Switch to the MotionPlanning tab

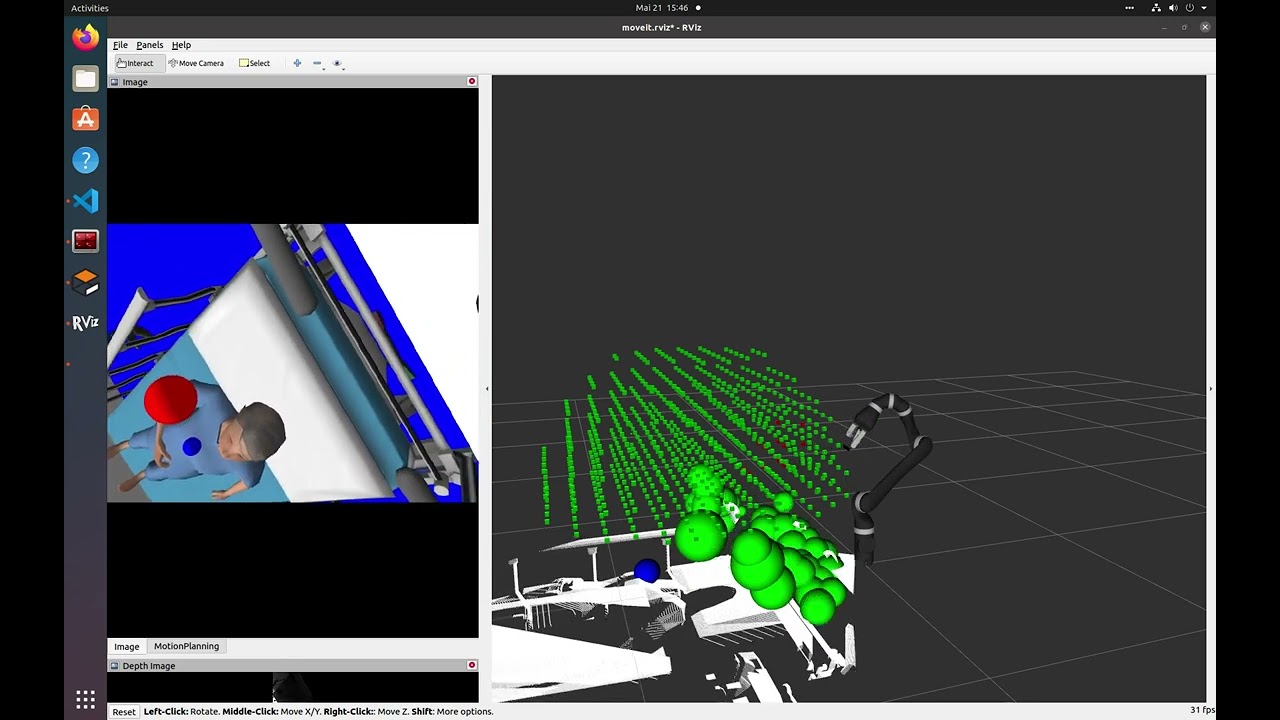[186, 646]
